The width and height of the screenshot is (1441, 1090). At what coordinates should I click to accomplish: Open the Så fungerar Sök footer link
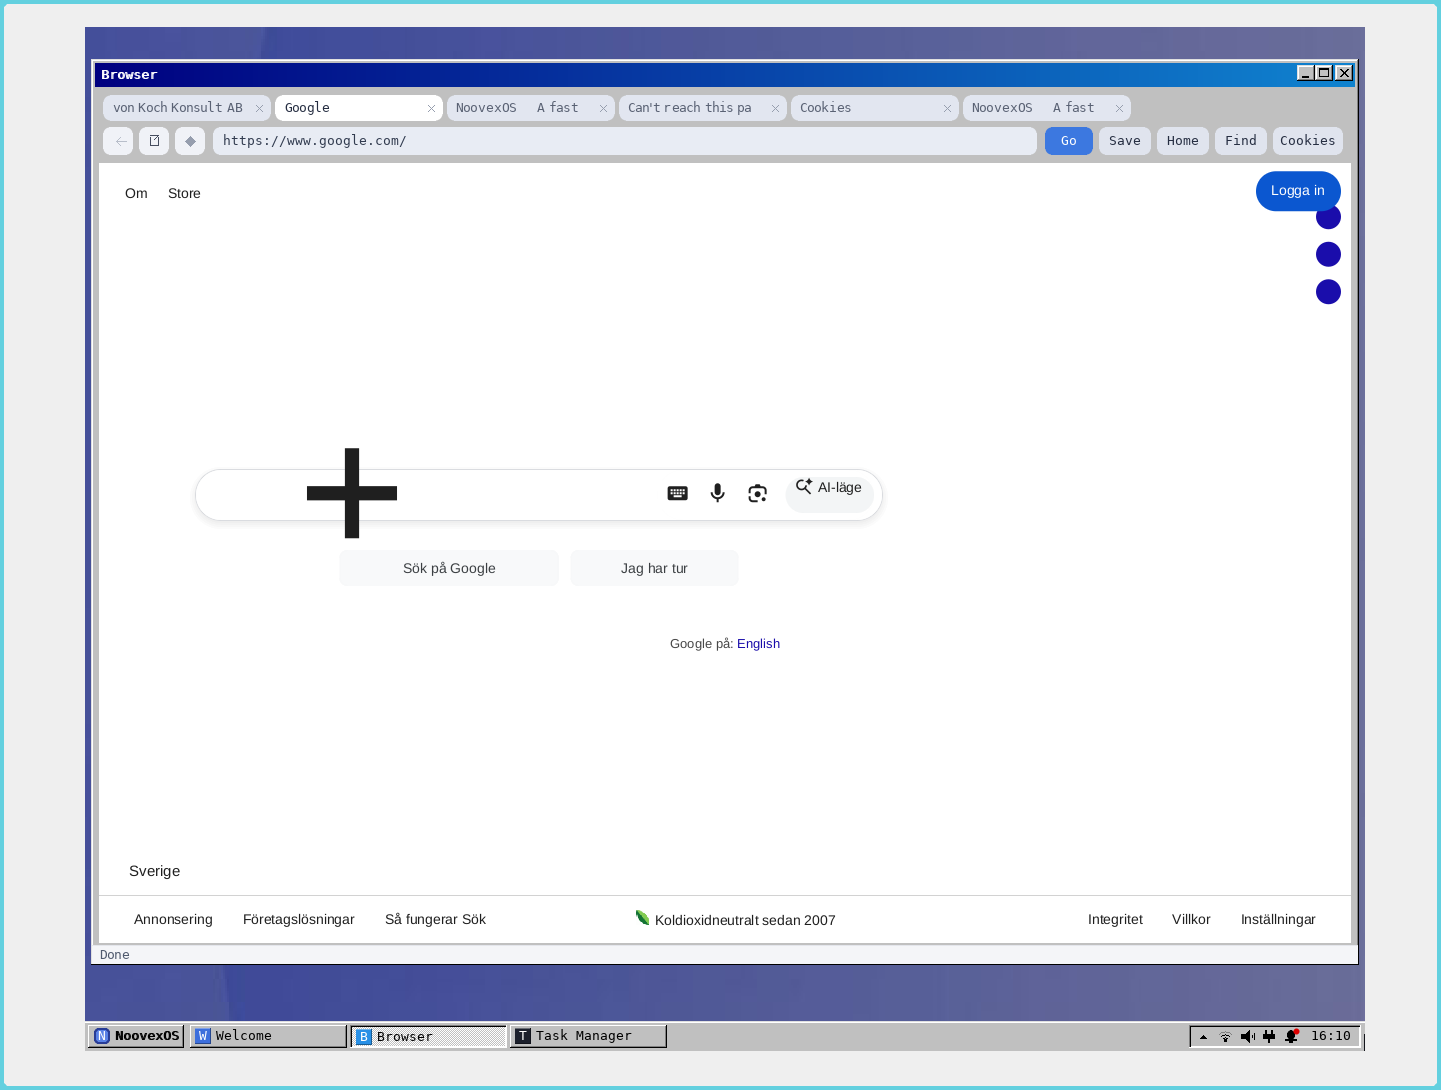tap(435, 919)
